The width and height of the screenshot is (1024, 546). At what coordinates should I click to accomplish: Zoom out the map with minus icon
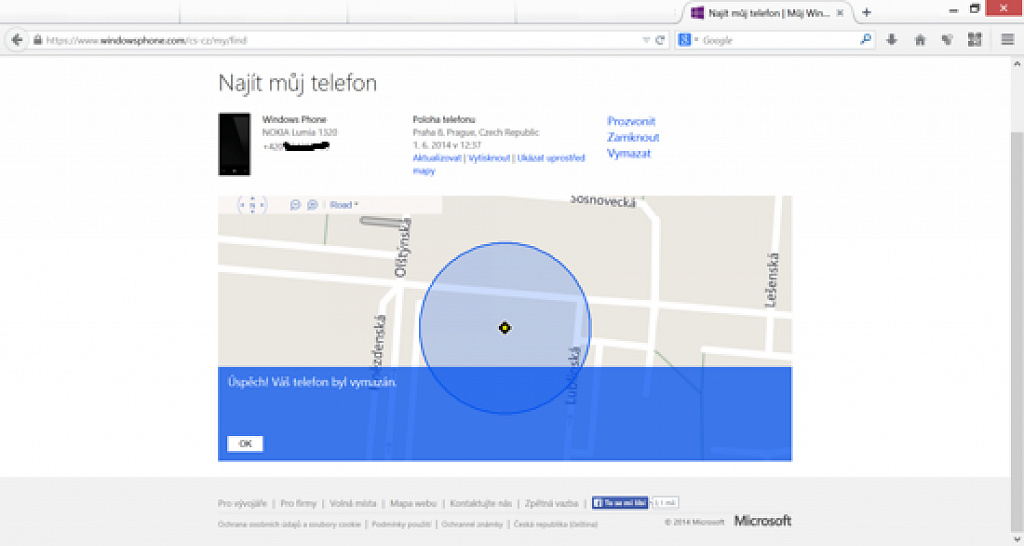[x=295, y=205]
